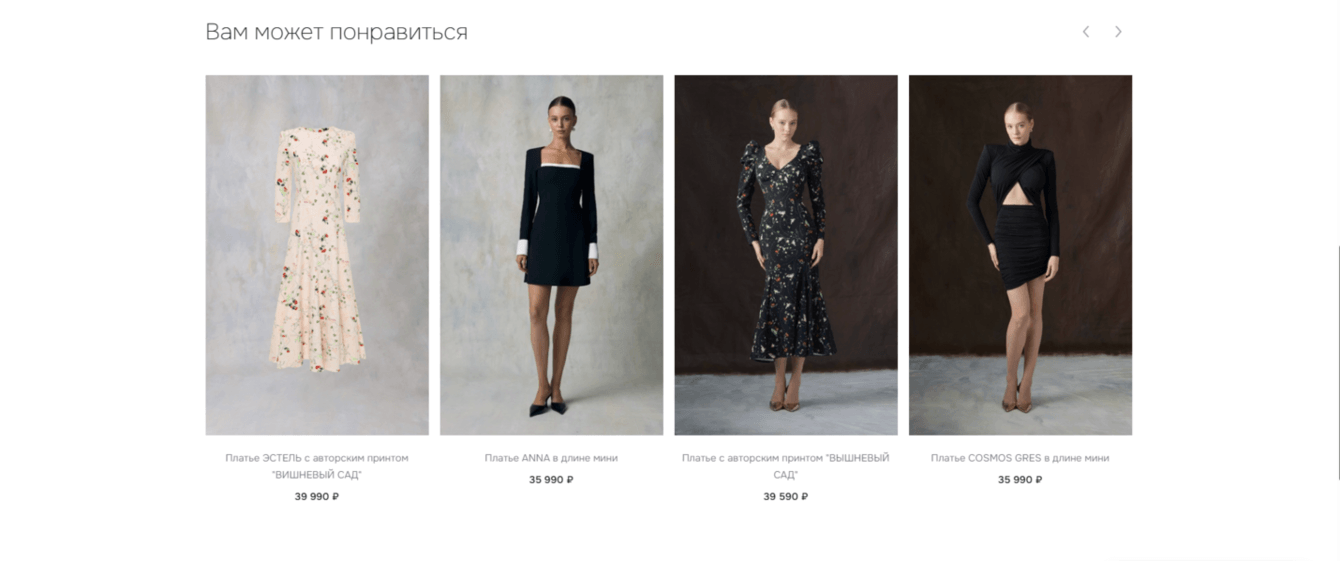Follow the Платье ANNA в длине мини link
Screen dimensions: 1340x561
pos(551,458)
